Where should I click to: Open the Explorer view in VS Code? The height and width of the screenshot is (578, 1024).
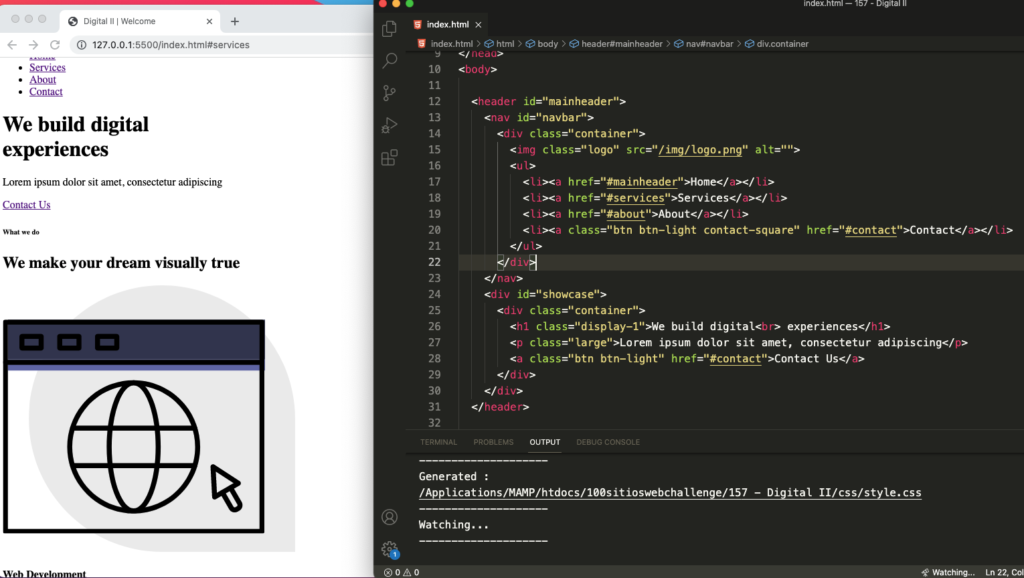click(x=389, y=28)
